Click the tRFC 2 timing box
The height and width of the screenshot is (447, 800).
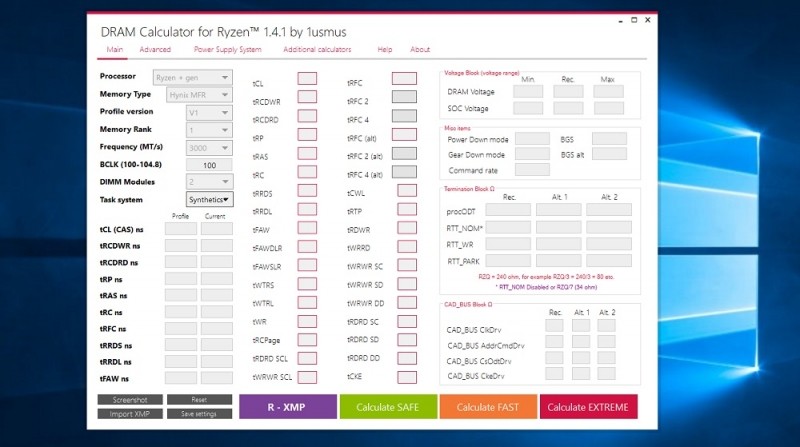coord(404,97)
